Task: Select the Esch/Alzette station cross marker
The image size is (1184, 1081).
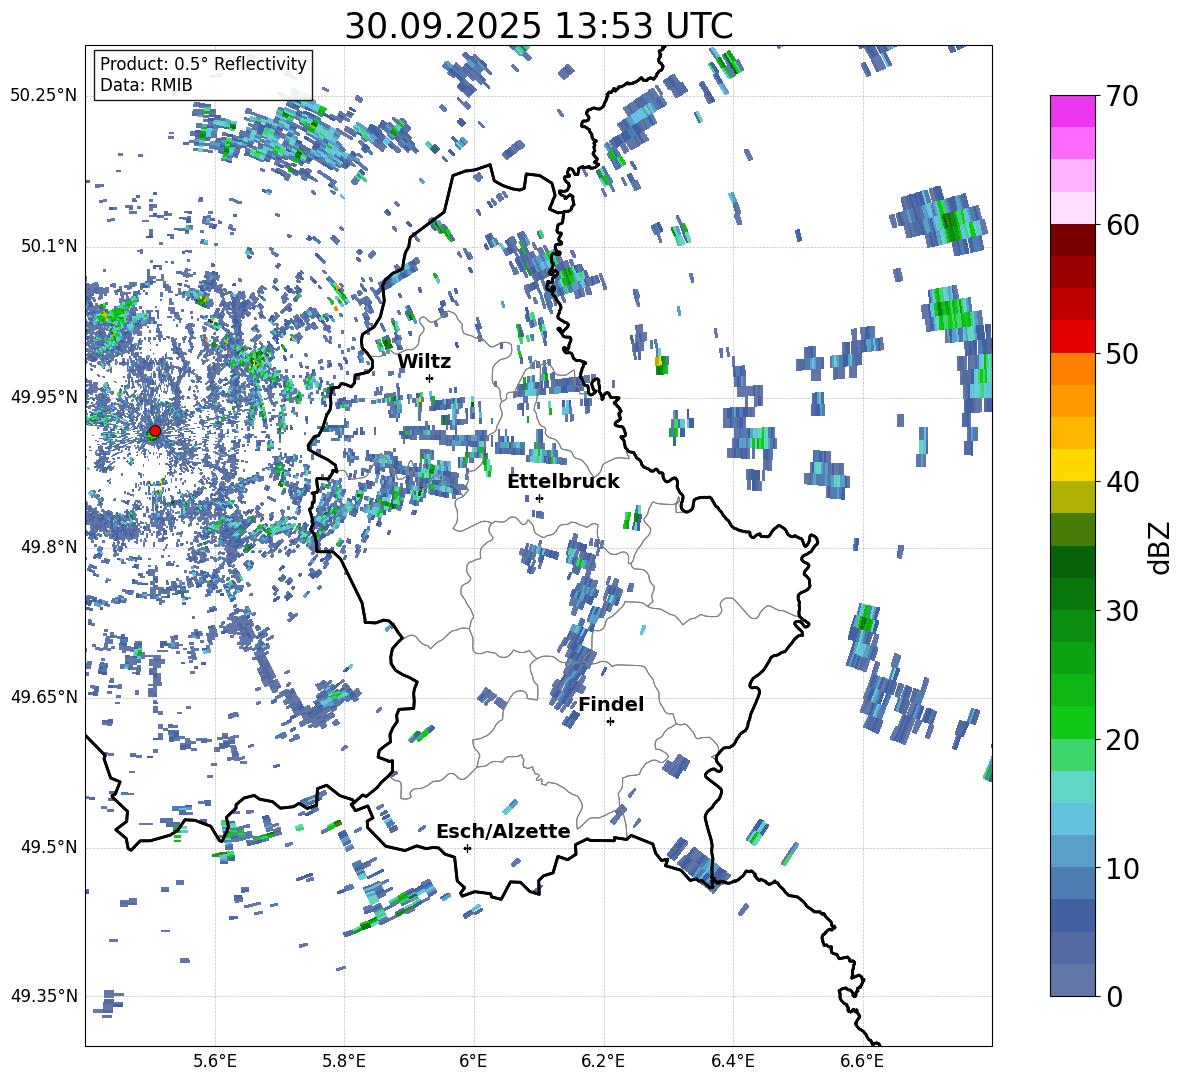Action: click(x=467, y=848)
